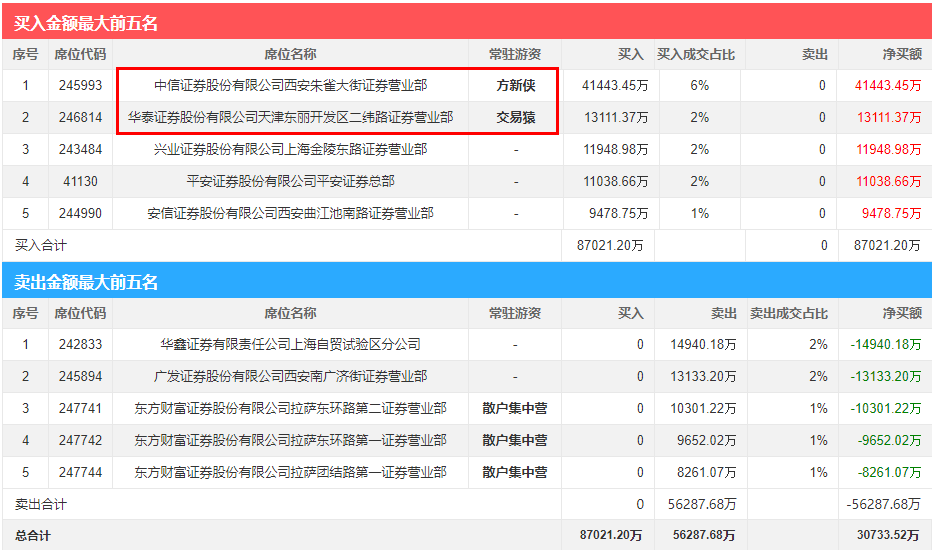Click green net value -10301.22万
The width and height of the screenshot is (932, 550).
pyautogui.click(x=886, y=409)
